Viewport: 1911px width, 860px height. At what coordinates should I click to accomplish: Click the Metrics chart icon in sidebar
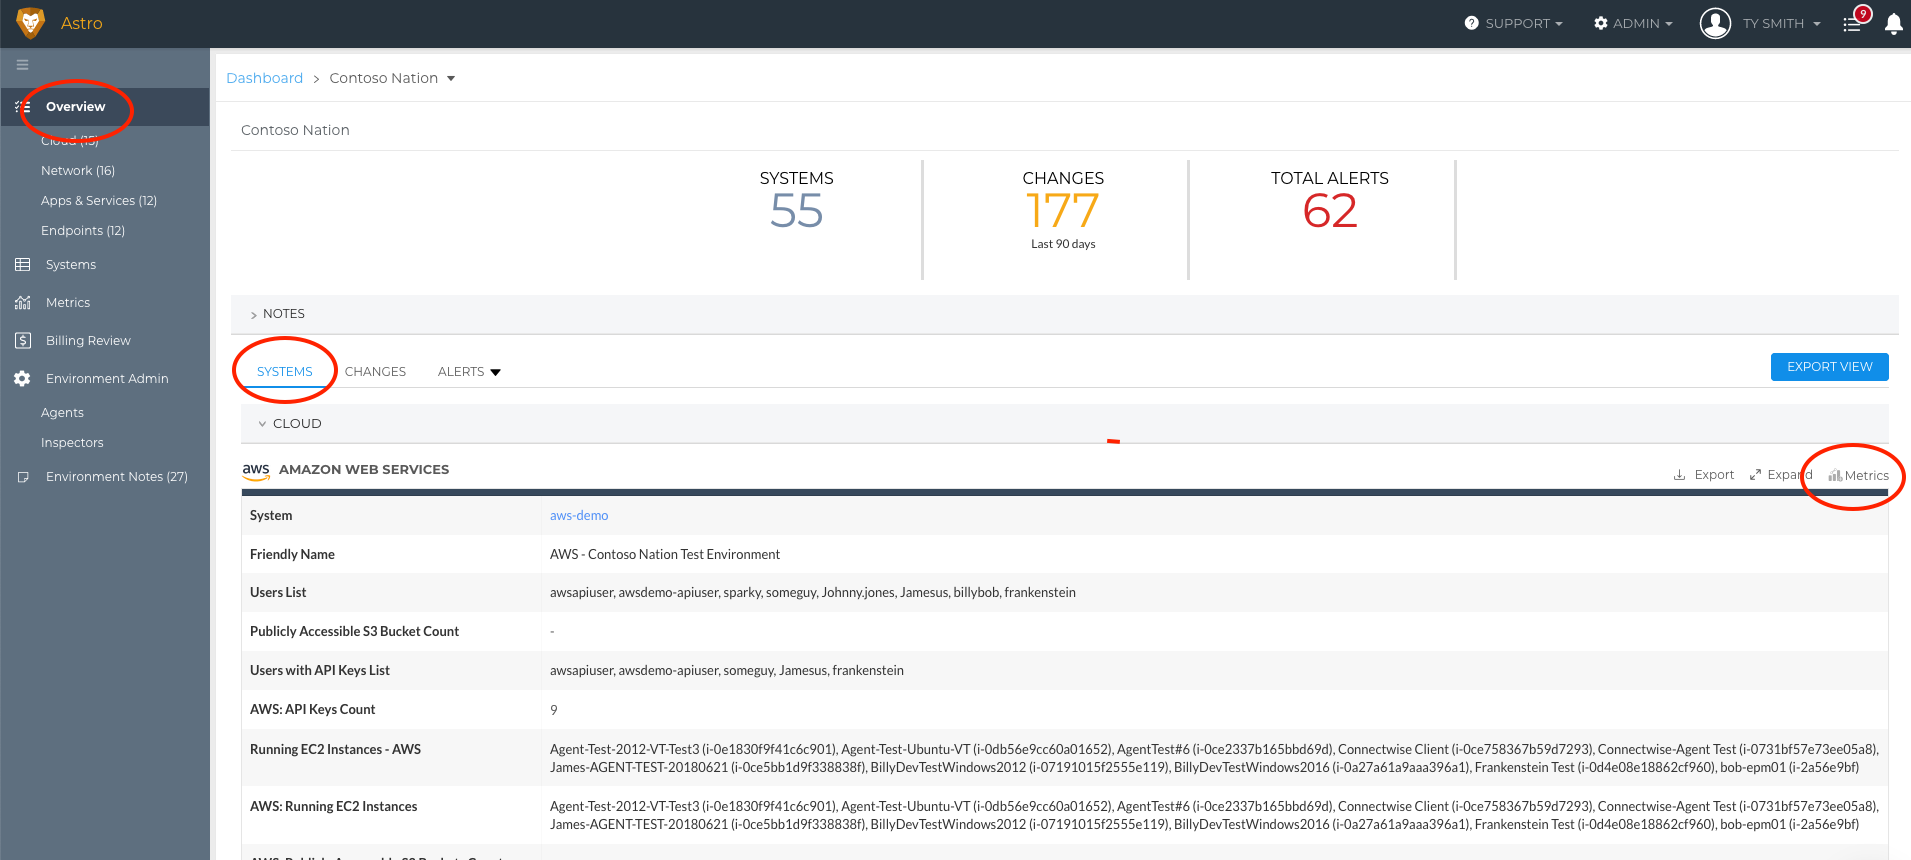pos(22,303)
